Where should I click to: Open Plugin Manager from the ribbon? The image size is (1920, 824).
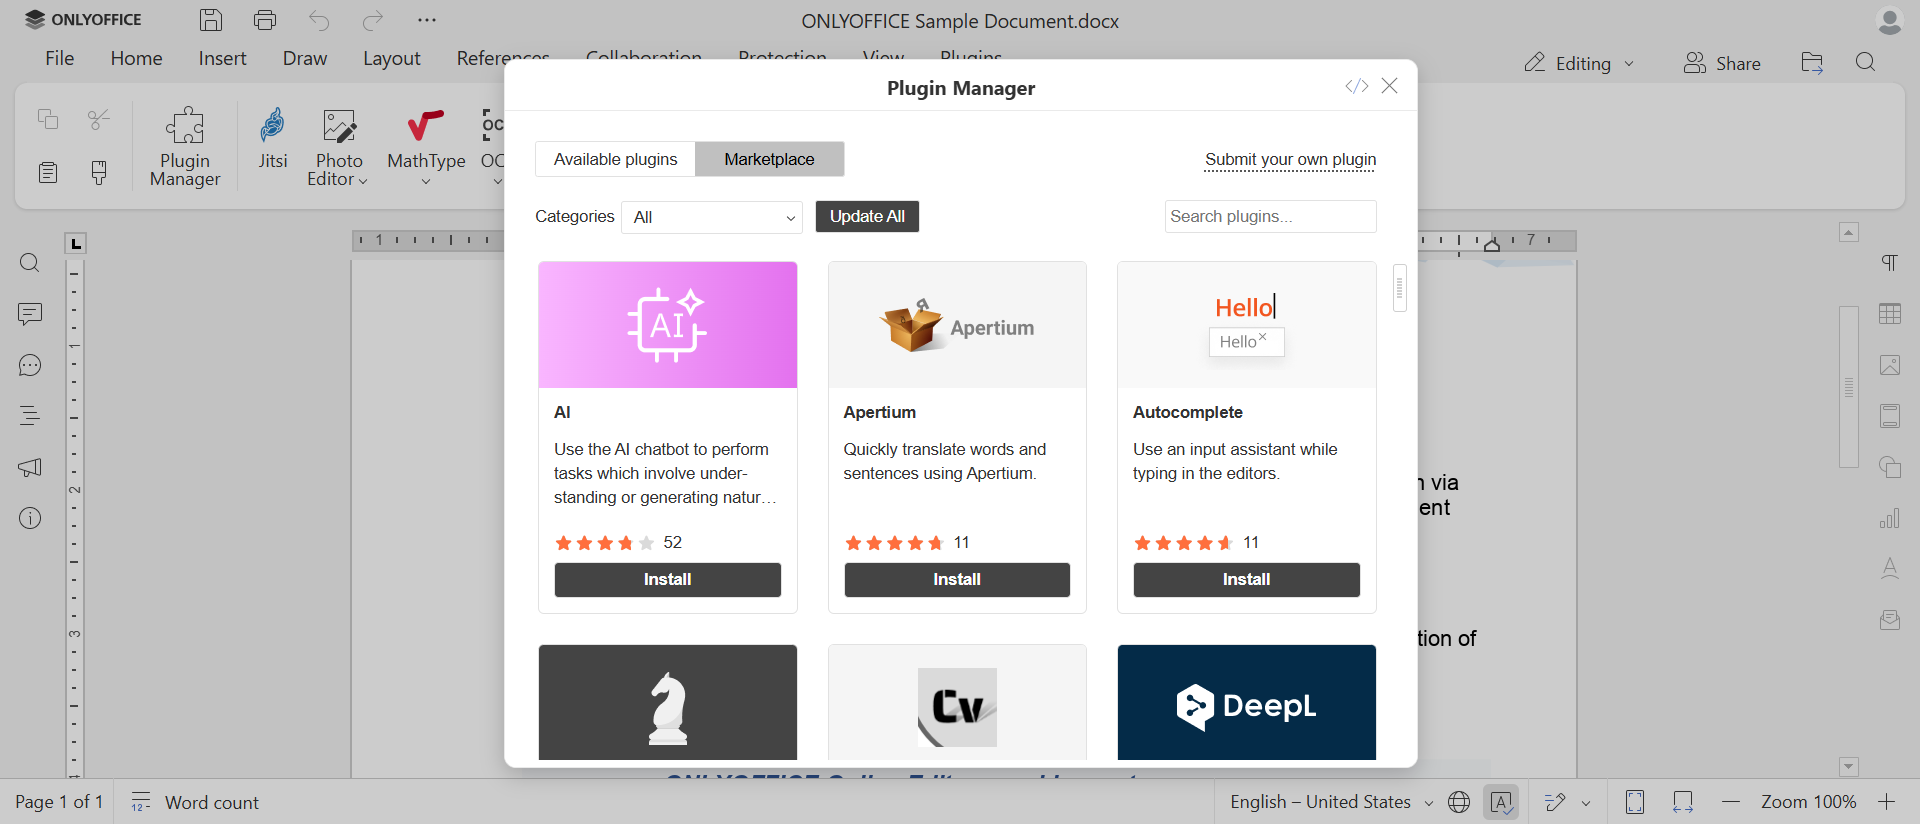tap(185, 147)
